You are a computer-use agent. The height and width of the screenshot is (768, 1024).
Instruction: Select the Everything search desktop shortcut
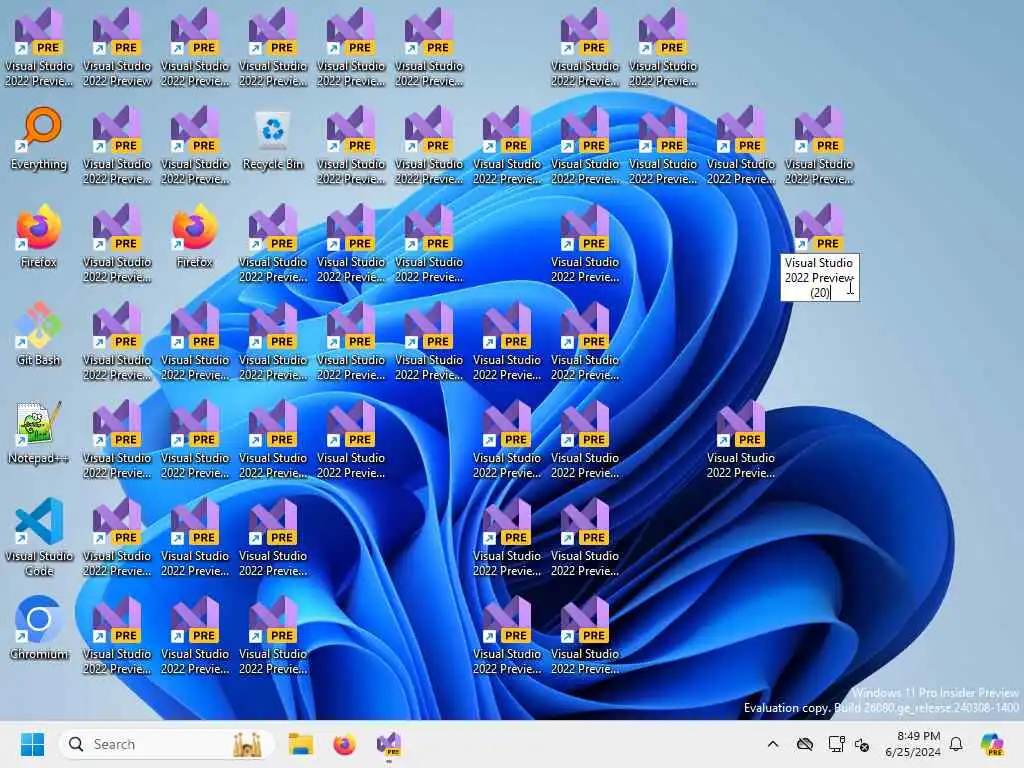point(39,139)
